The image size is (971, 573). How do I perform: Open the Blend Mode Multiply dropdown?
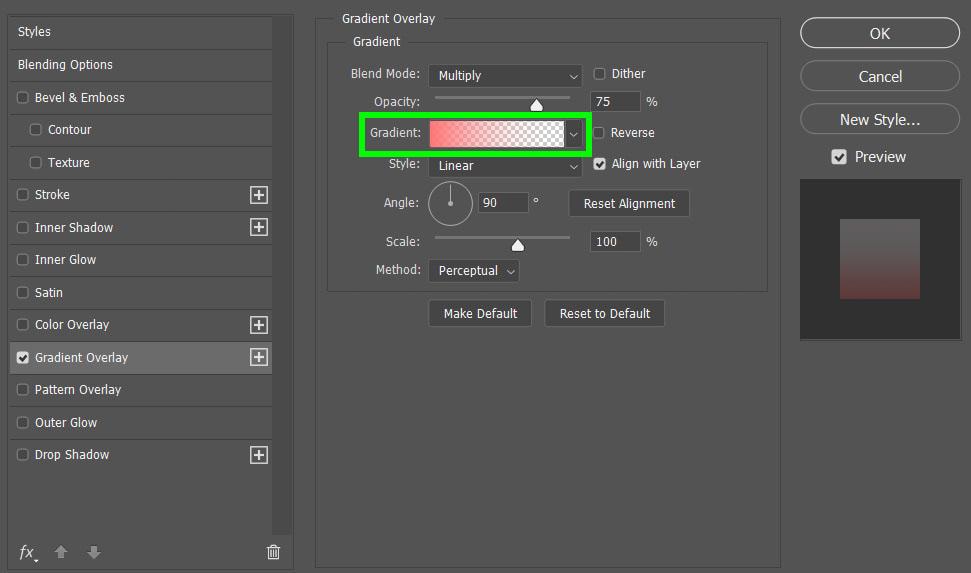click(x=505, y=76)
